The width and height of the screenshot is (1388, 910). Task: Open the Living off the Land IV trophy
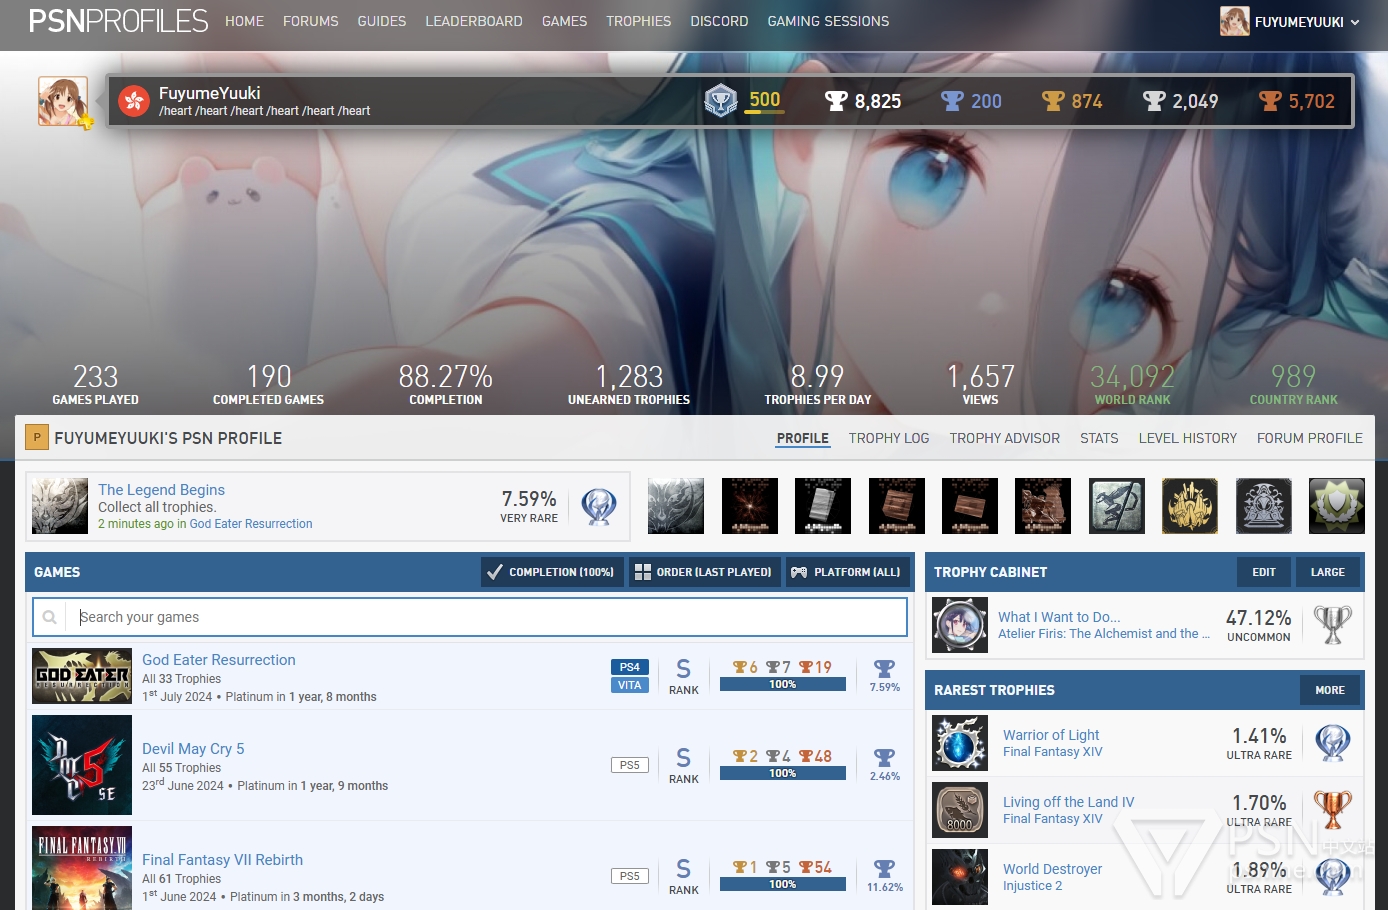click(1068, 802)
